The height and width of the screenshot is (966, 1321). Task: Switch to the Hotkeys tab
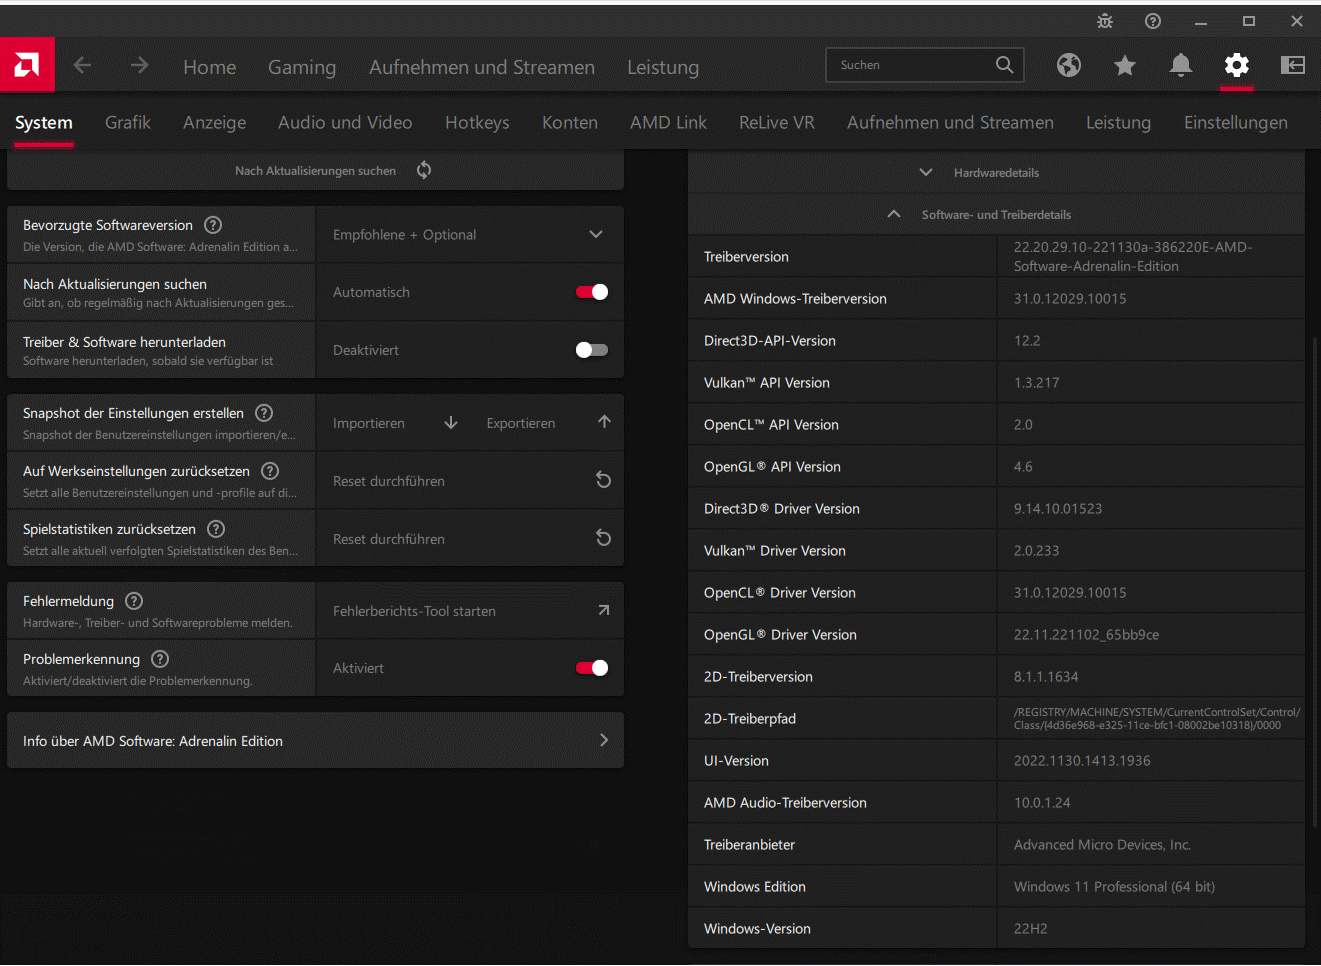pyautogui.click(x=477, y=122)
